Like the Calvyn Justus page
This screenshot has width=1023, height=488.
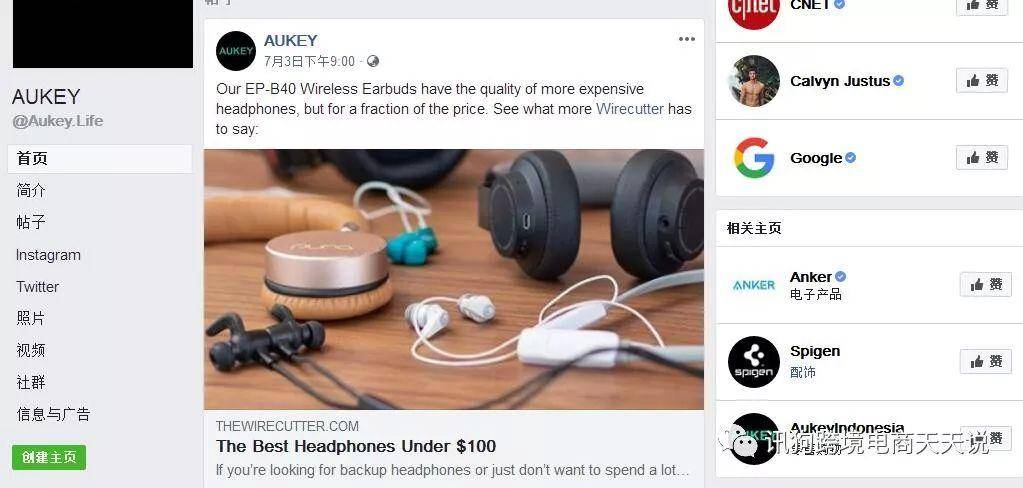point(982,80)
